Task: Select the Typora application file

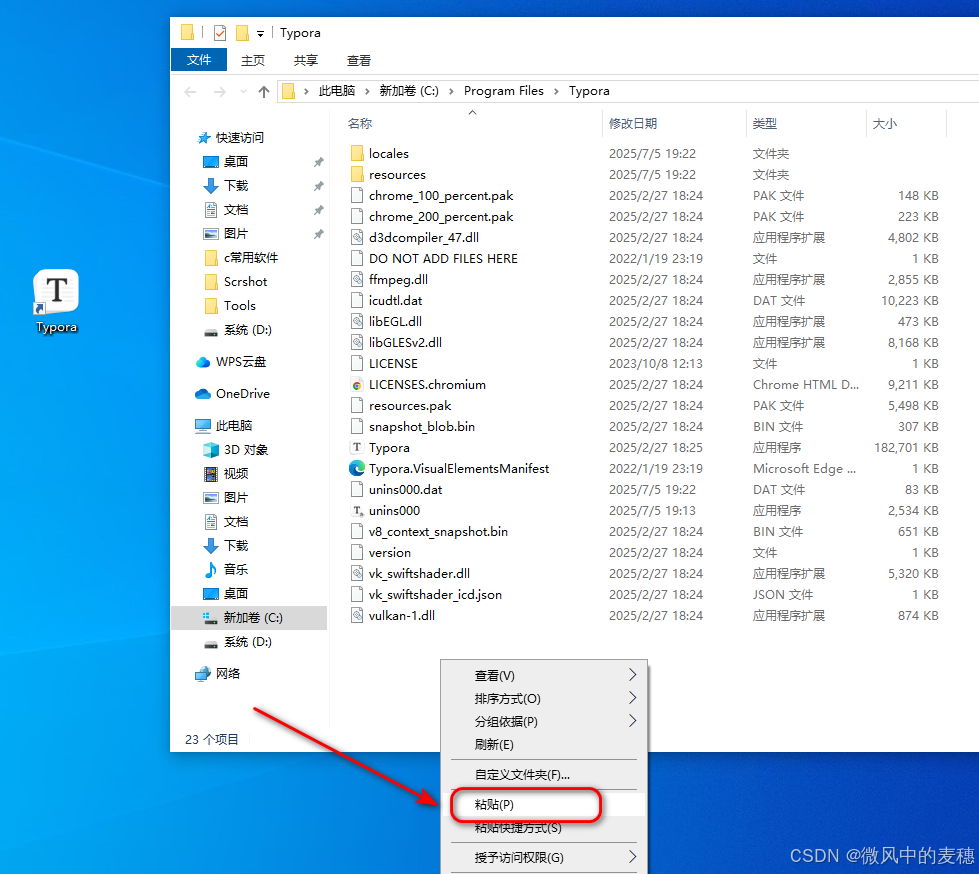Action: point(380,448)
